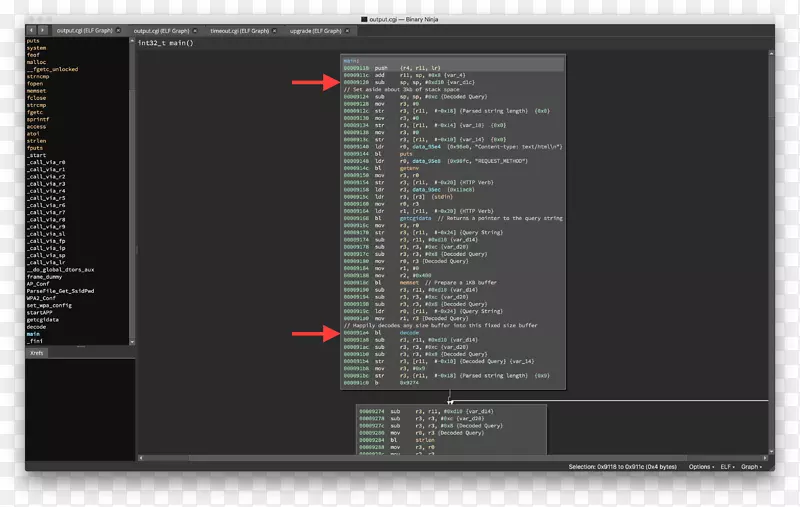
Task: Switch to the upgrade (ELF Graph) tab
Action: point(315,31)
